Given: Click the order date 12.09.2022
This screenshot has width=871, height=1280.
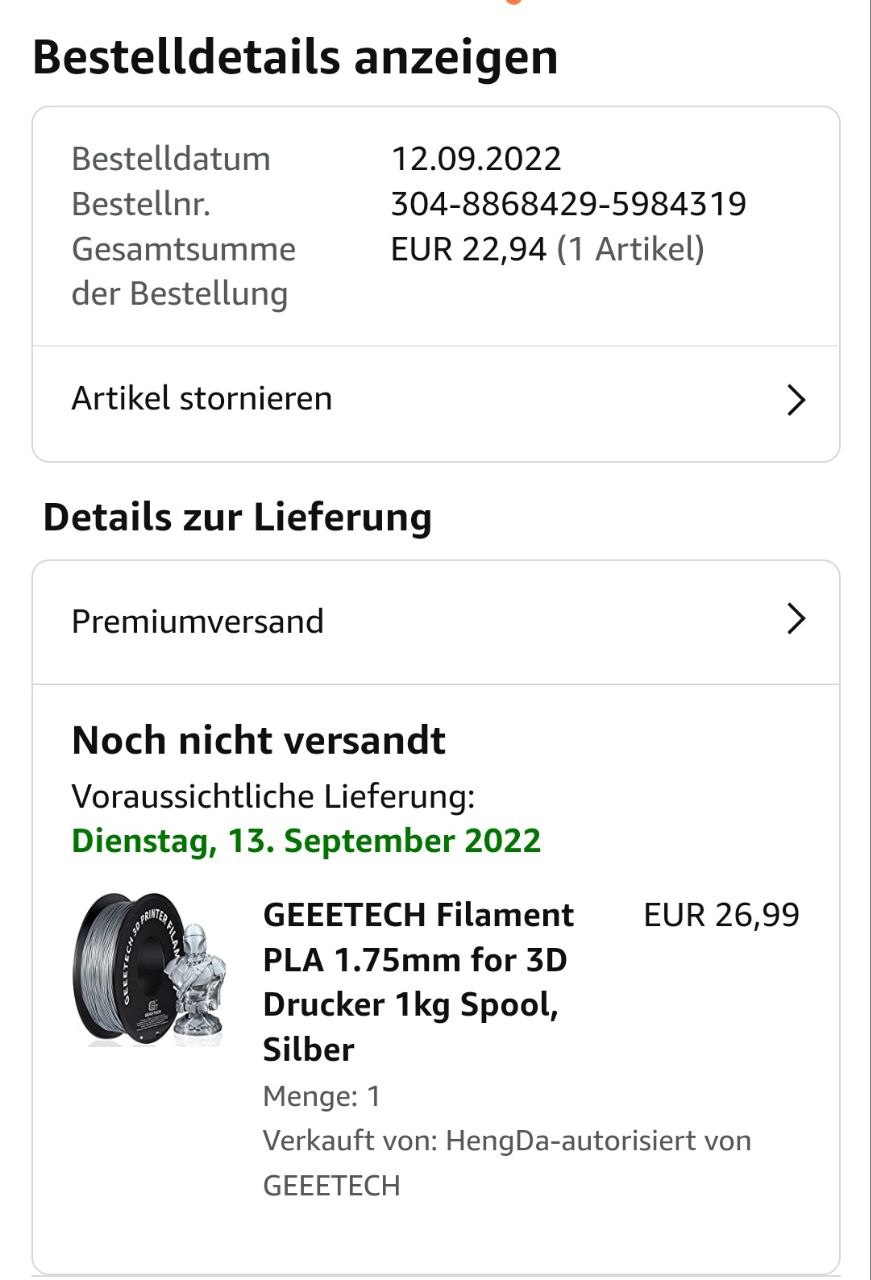Looking at the screenshot, I should 475,159.
